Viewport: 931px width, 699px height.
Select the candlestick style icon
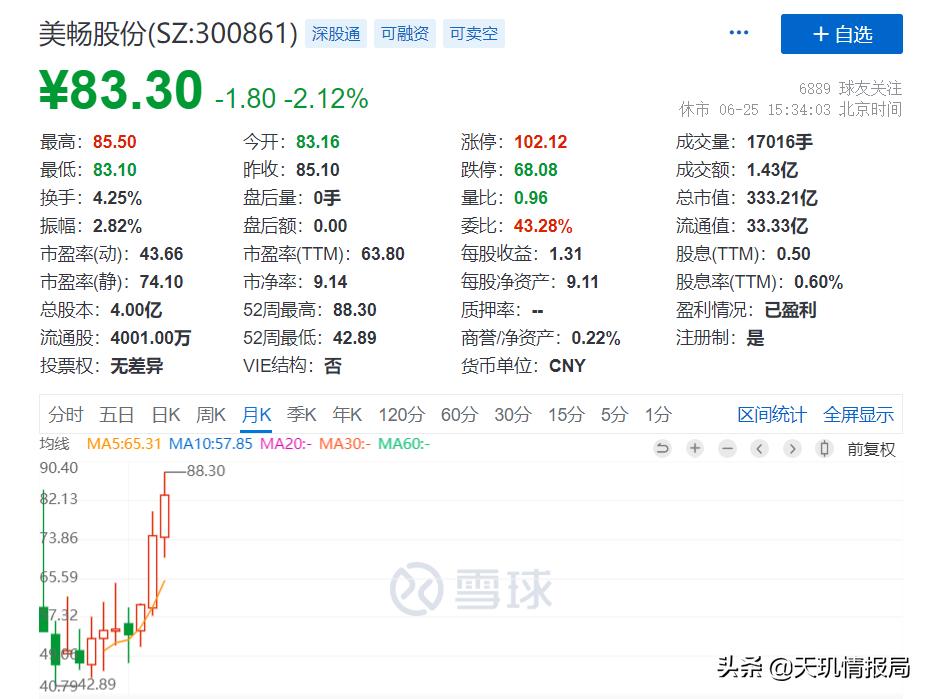tap(825, 449)
